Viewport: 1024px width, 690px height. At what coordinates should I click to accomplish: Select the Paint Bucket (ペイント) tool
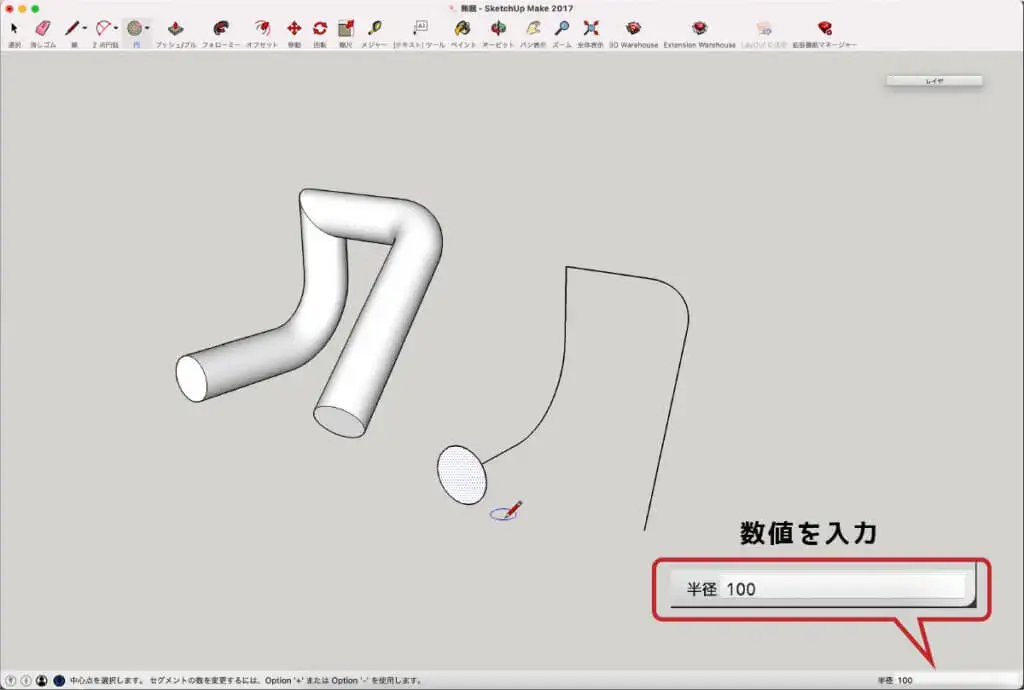tap(462, 29)
